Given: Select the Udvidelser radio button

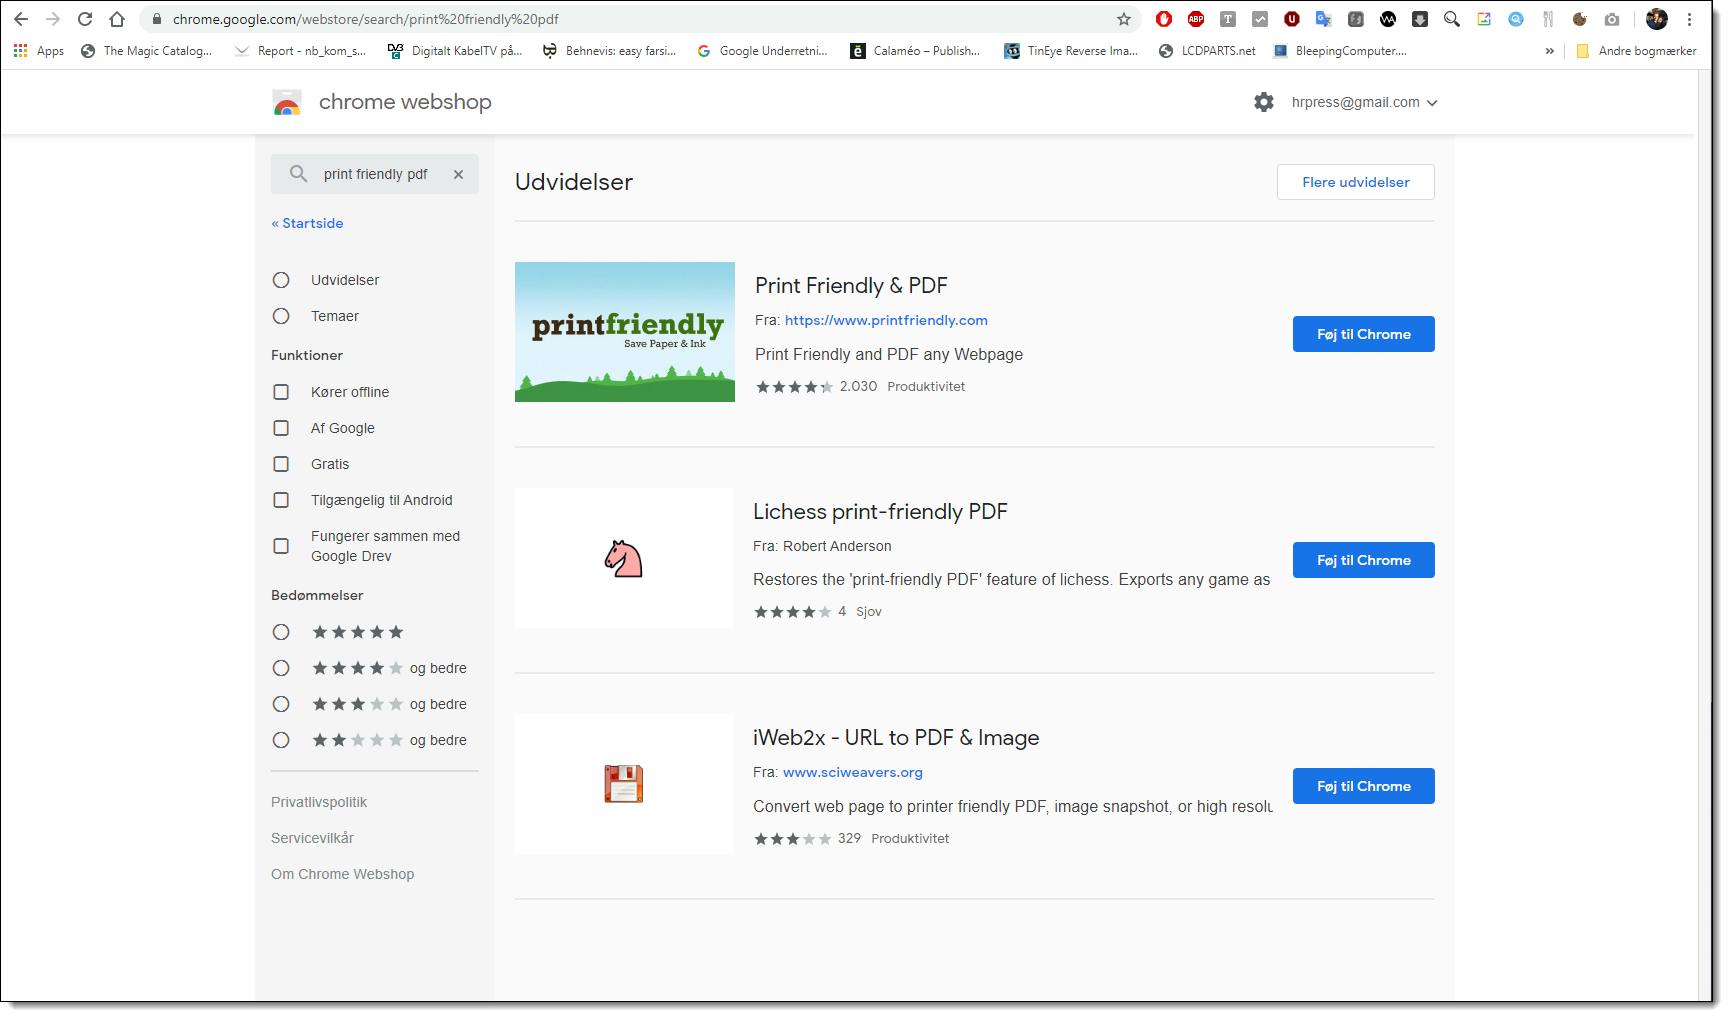Looking at the screenshot, I should click(281, 280).
